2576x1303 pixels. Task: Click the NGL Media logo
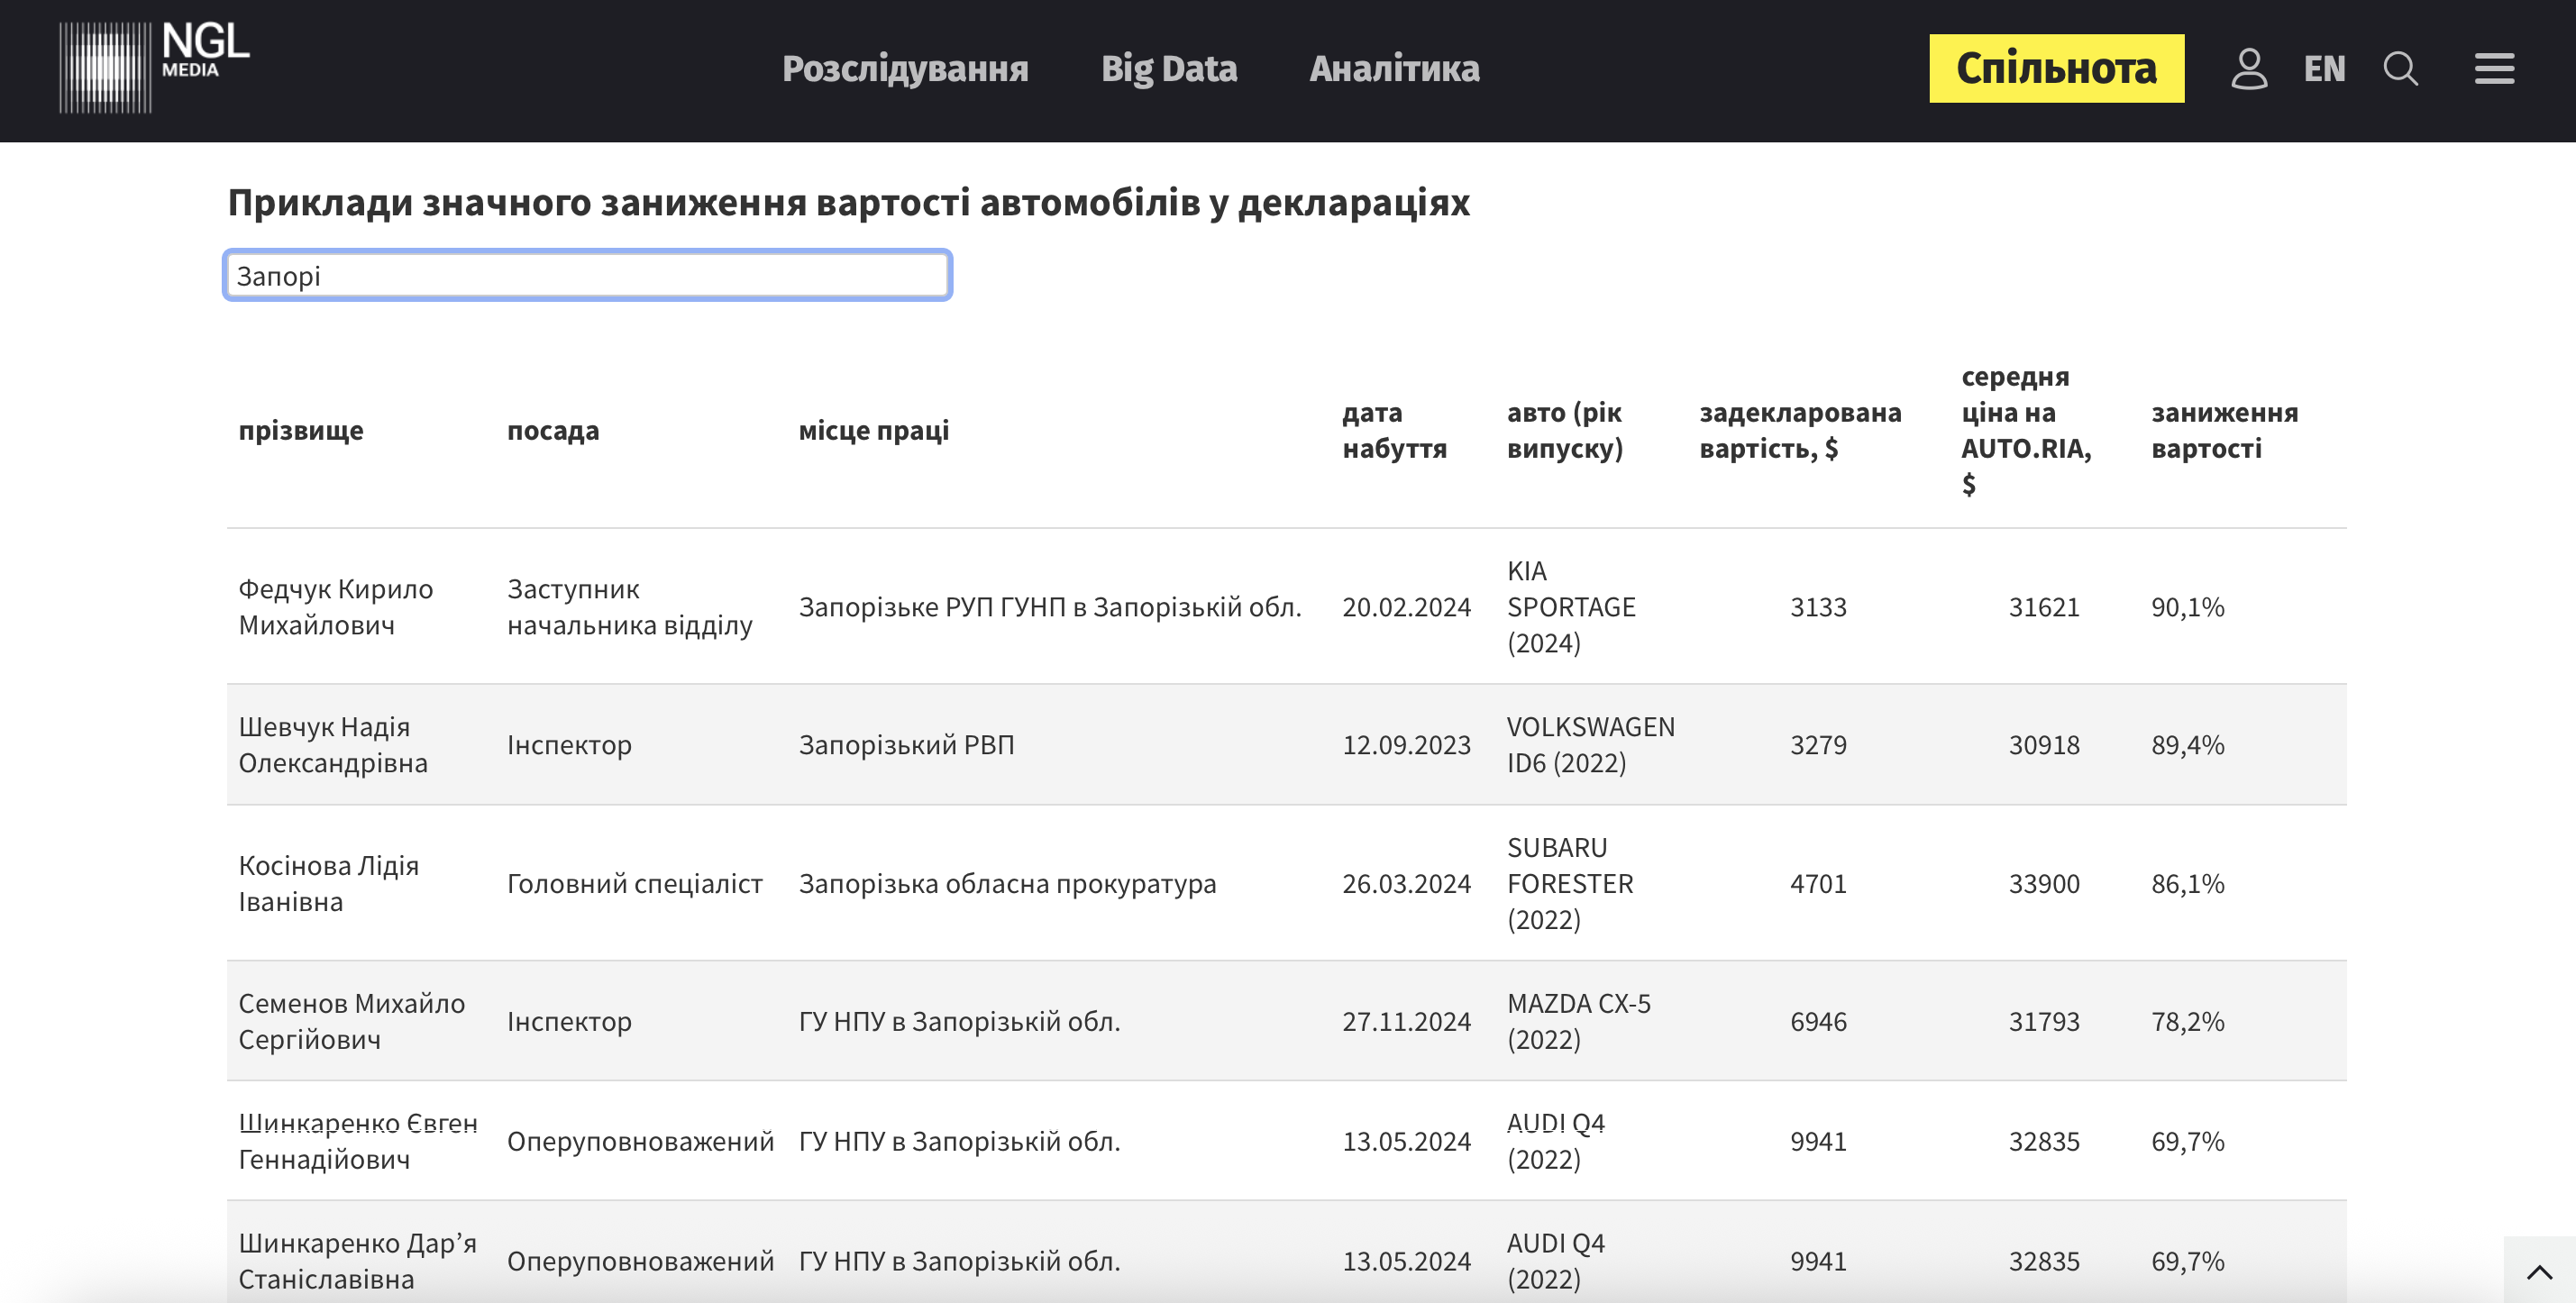(153, 67)
